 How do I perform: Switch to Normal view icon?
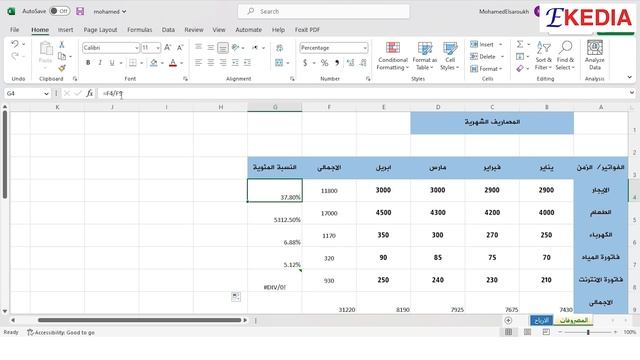[x=509, y=332]
